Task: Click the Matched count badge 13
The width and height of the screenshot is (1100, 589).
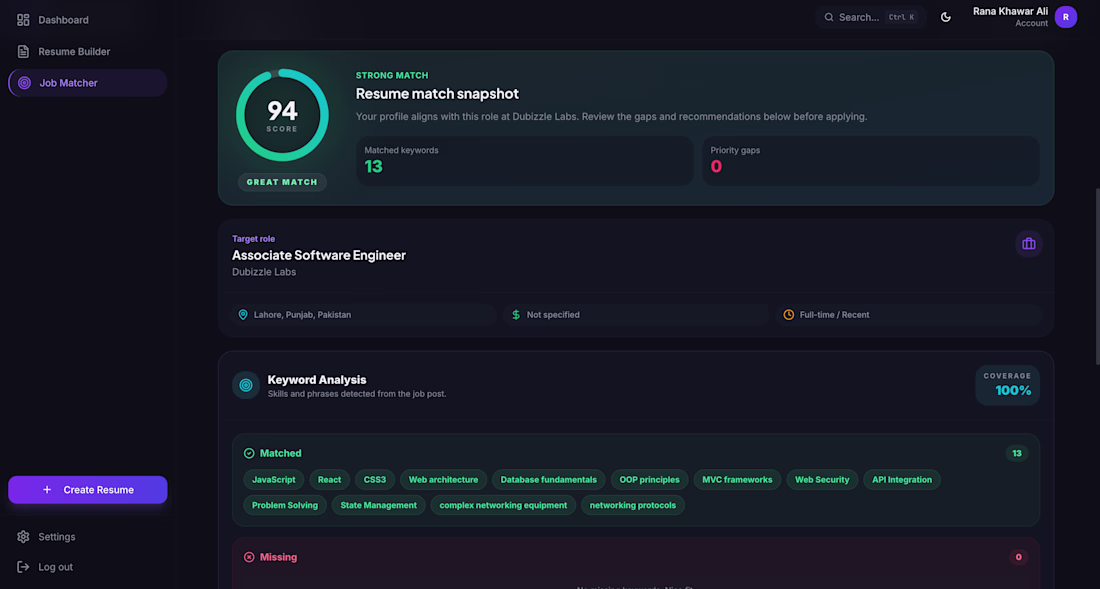Action: click(x=1017, y=454)
